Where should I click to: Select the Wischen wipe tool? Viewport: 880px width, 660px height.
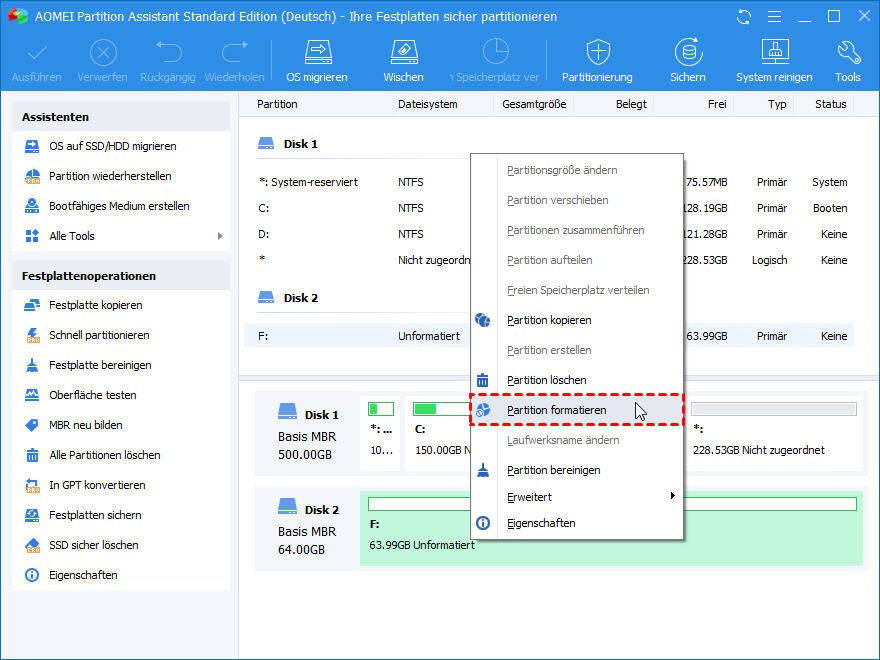point(404,61)
